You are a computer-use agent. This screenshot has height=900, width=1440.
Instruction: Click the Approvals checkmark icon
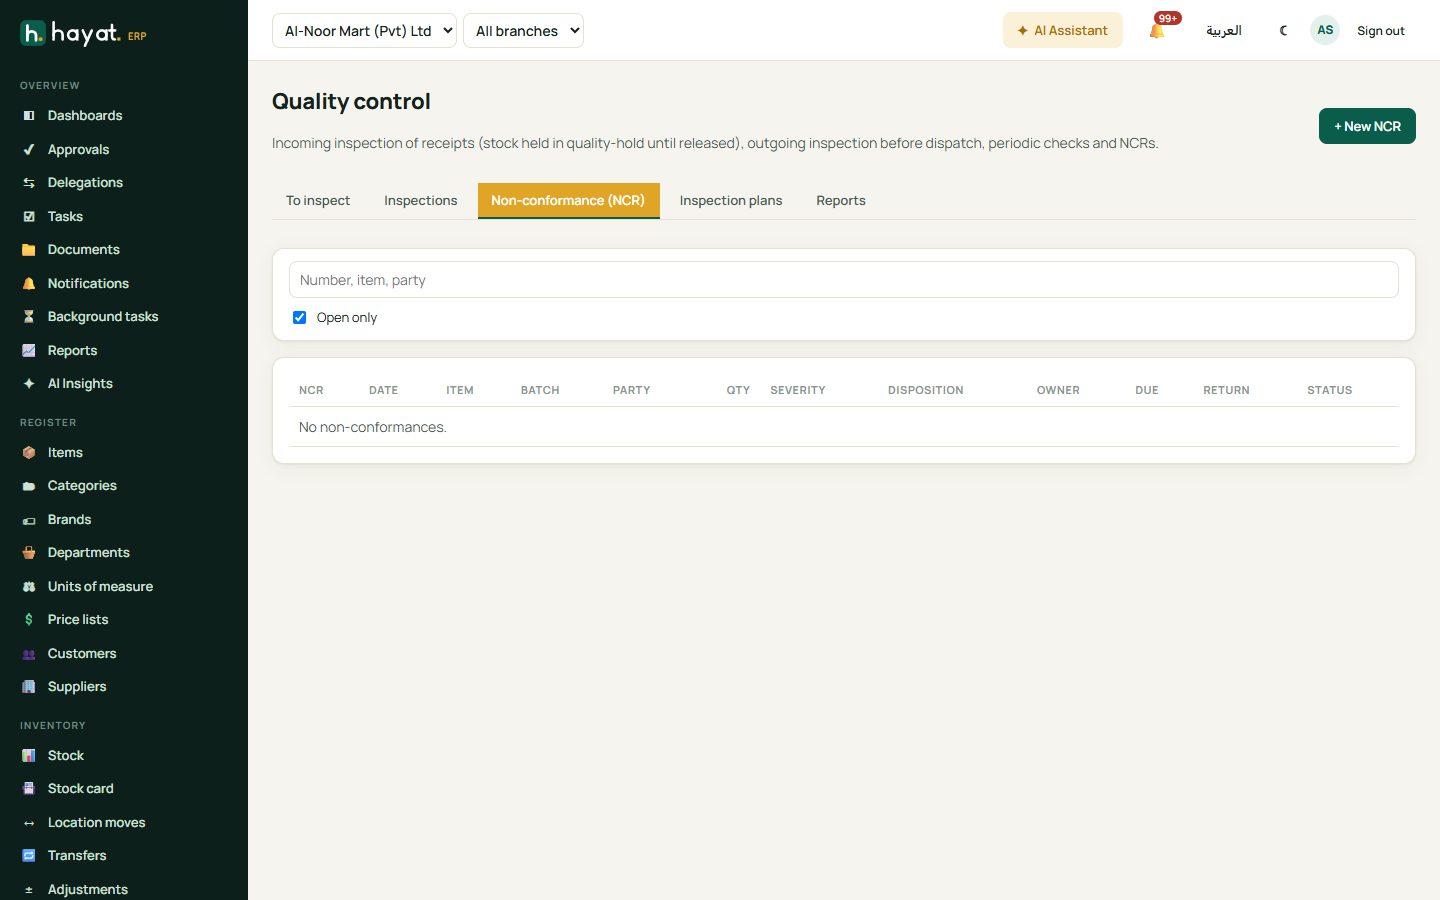point(29,150)
